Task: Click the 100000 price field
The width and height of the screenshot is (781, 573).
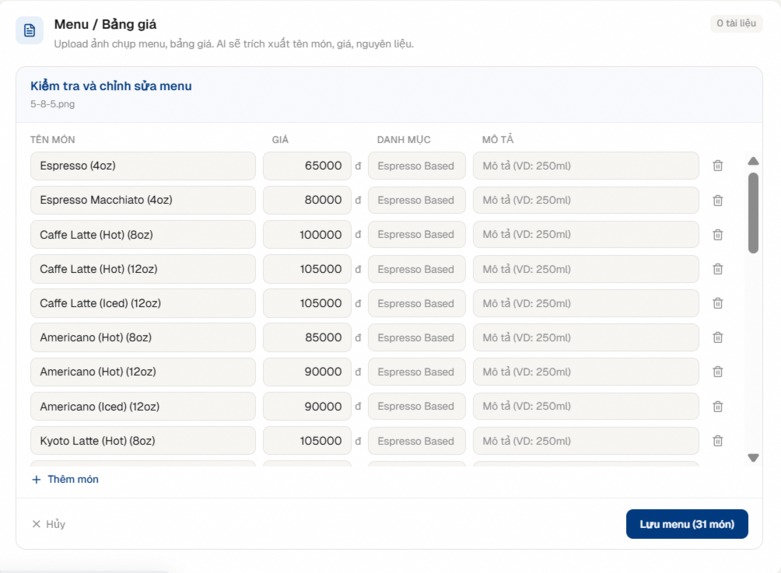Action: point(307,234)
